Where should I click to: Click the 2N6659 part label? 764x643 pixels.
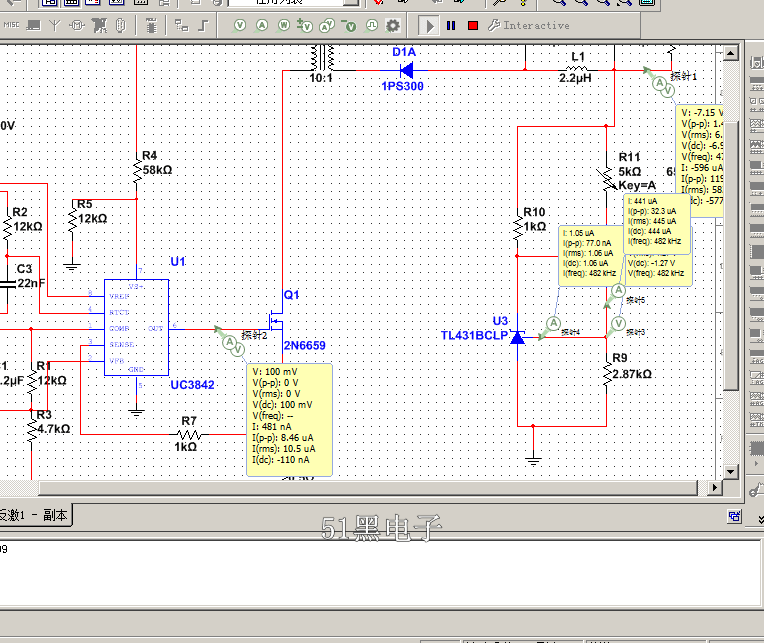pos(305,345)
